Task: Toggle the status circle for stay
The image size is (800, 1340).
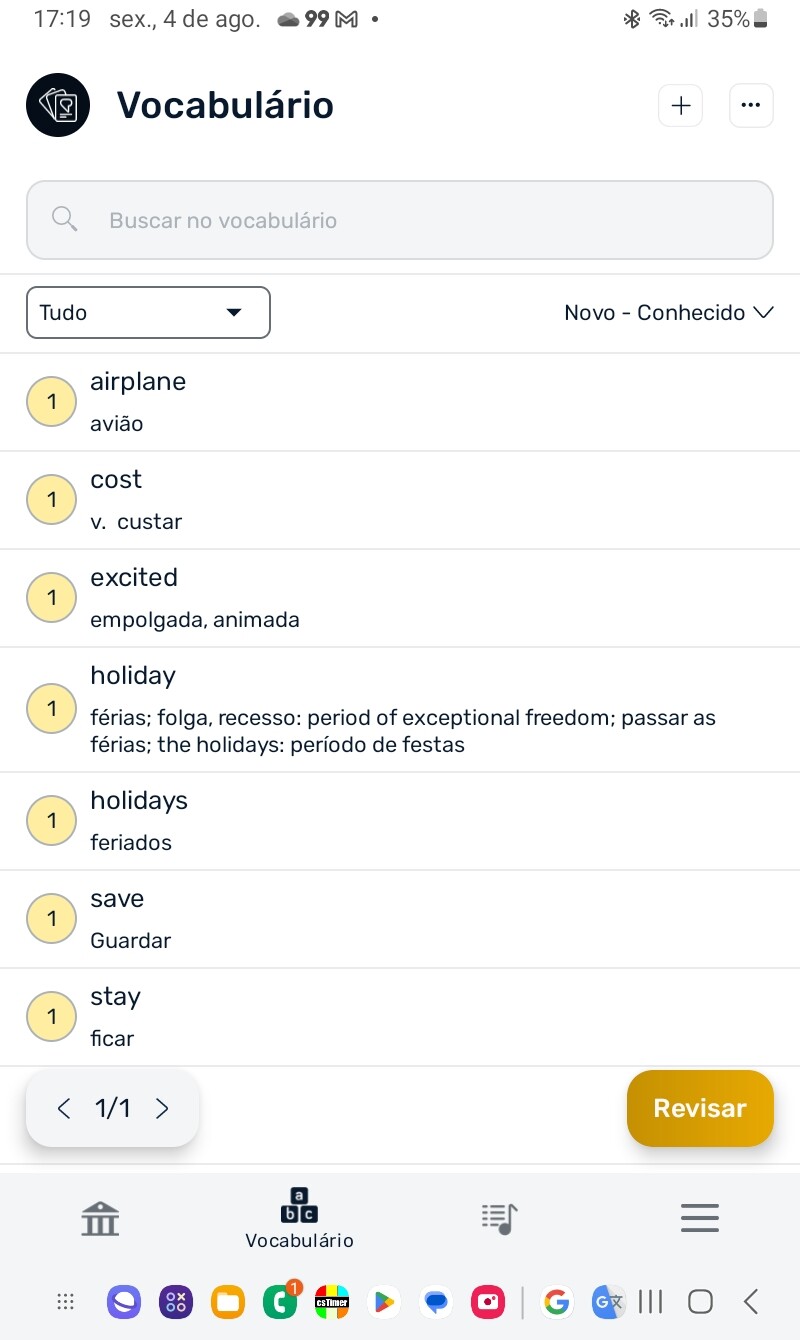Action: 51,1017
